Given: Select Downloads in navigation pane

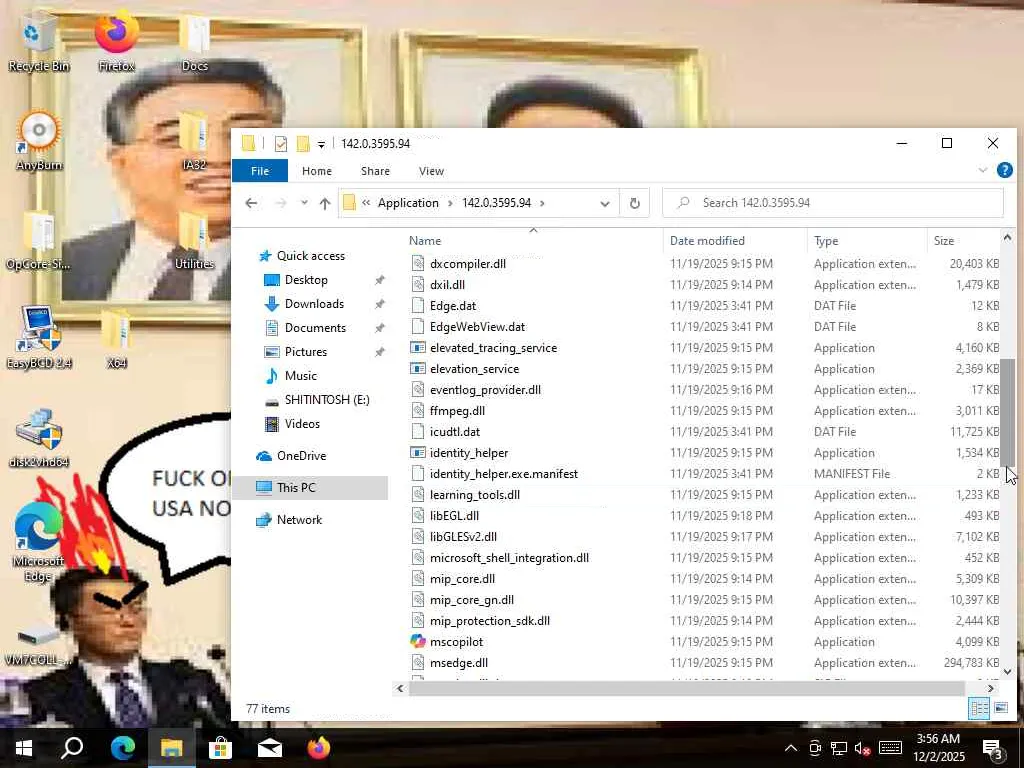Looking at the screenshot, I should click(313, 304).
